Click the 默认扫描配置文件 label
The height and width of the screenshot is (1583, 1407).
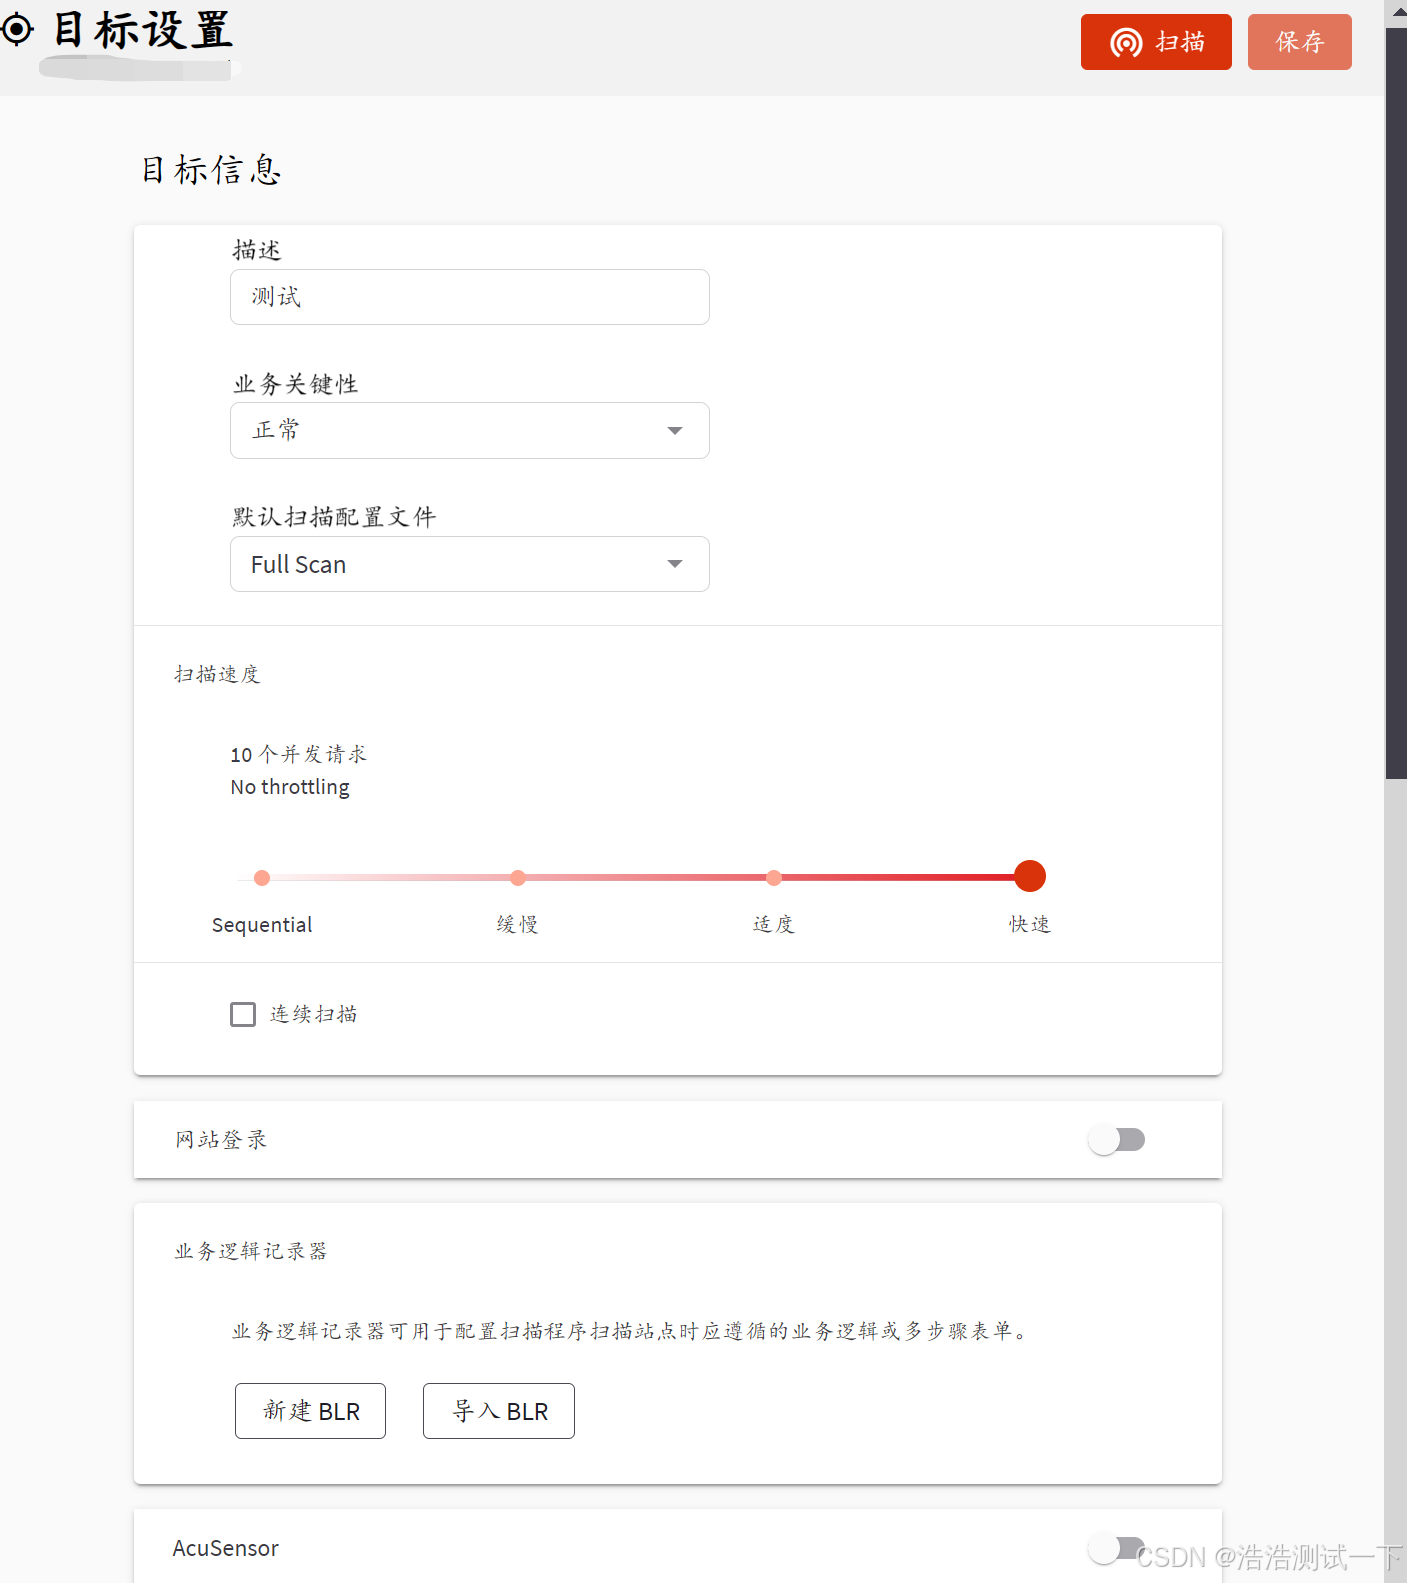[x=334, y=517]
